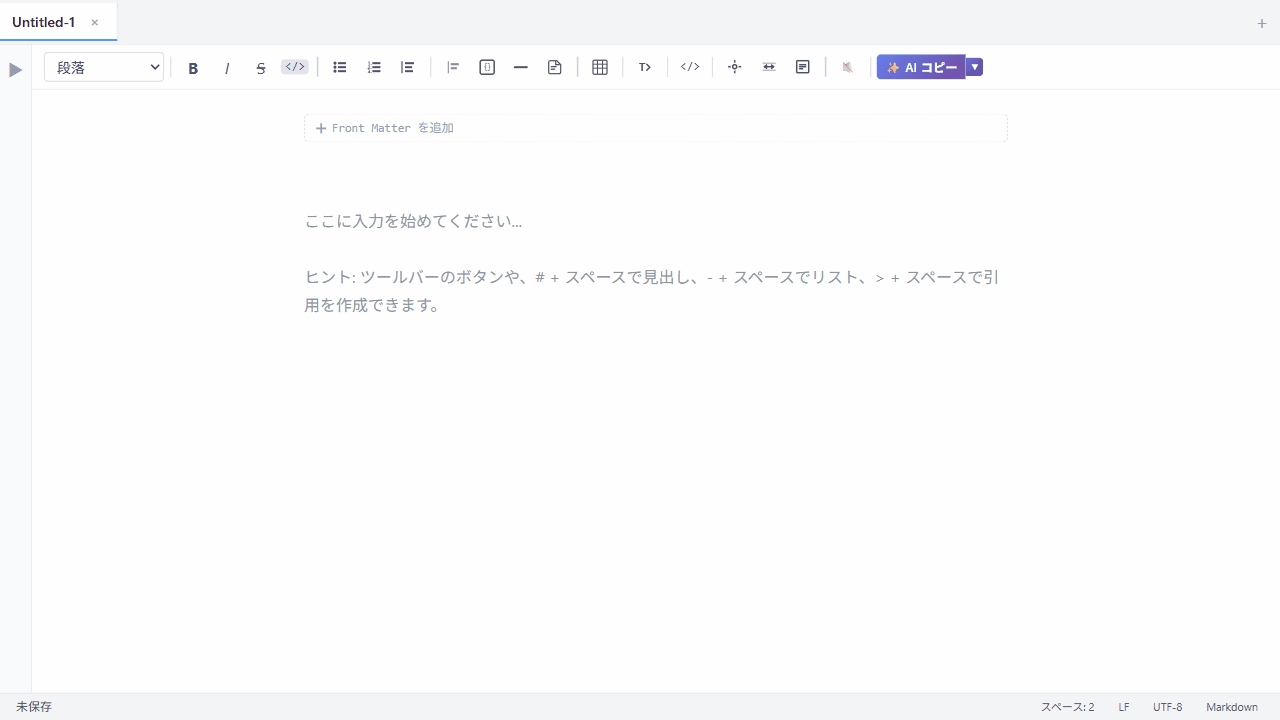The image size is (1280, 720).
Task: Open a new tab with the plus icon
Action: click(1262, 23)
